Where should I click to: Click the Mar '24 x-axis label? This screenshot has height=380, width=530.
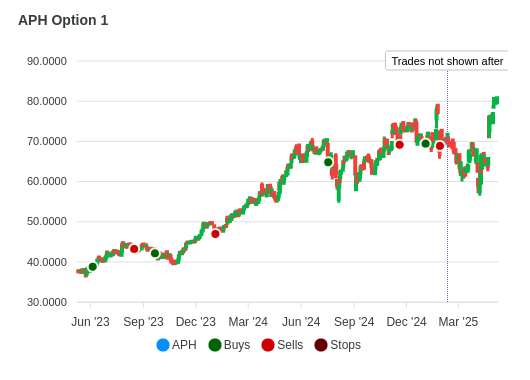tap(248, 322)
